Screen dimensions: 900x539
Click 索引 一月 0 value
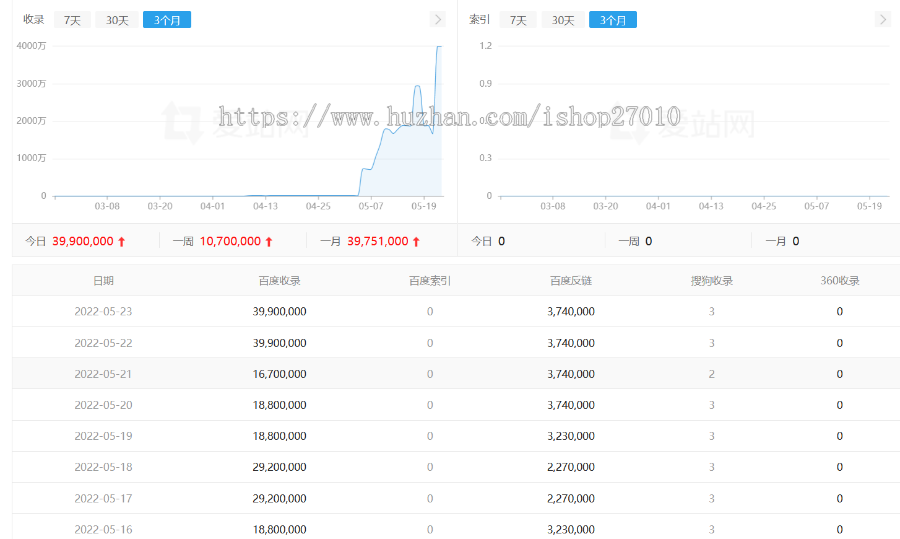(x=796, y=242)
